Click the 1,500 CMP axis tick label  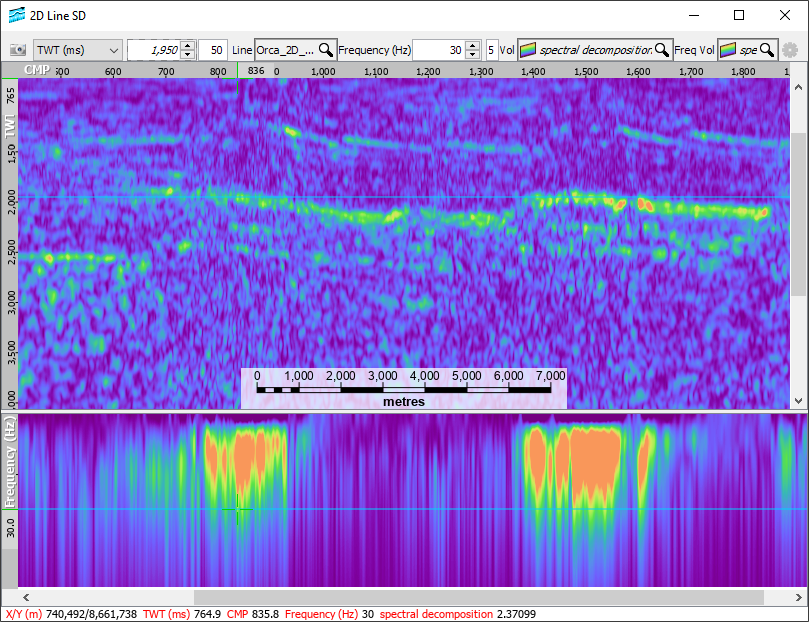[586, 72]
